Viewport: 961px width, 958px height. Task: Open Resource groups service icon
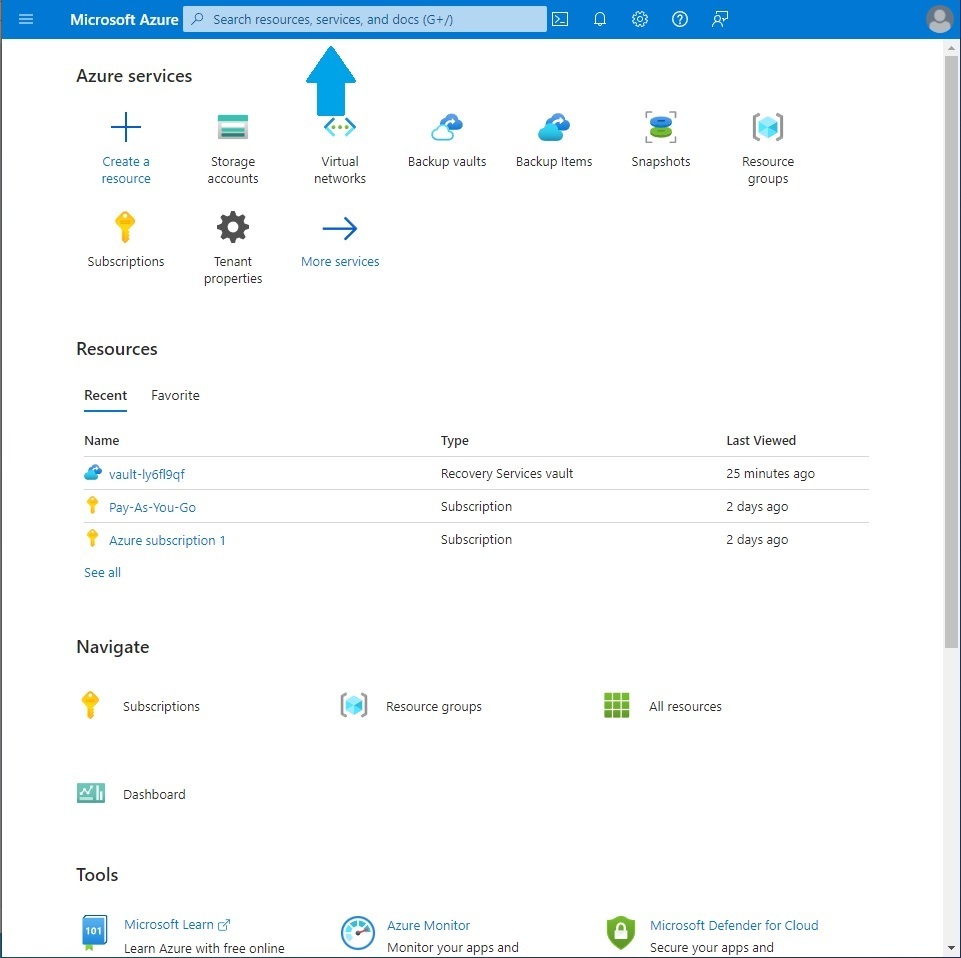point(768,127)
